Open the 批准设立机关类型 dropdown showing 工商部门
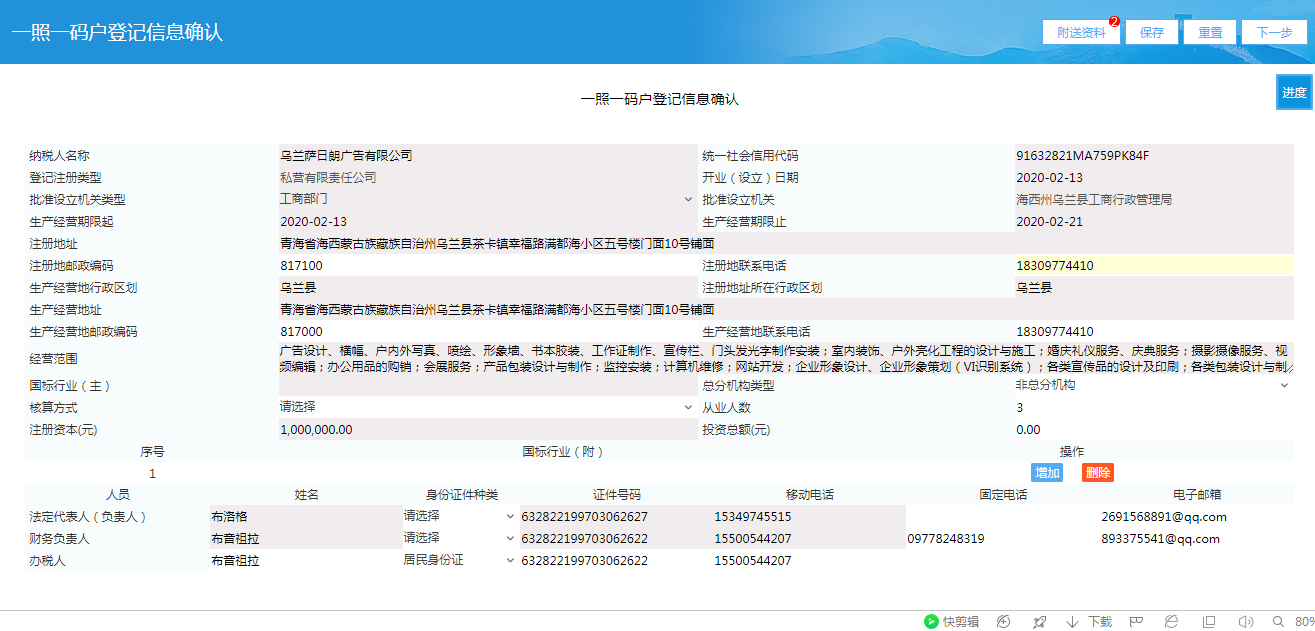1315x631 pixels. 687,199
